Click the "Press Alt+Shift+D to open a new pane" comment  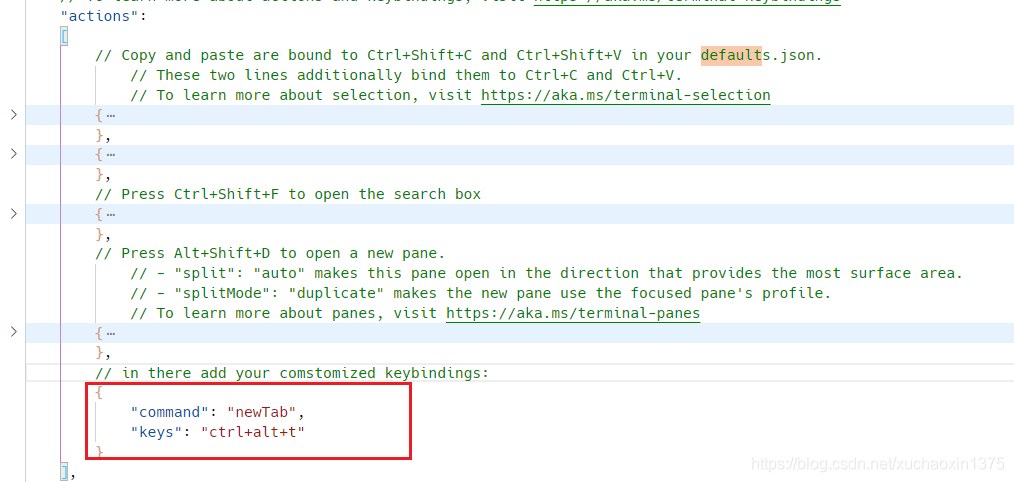tap(270, 254)
